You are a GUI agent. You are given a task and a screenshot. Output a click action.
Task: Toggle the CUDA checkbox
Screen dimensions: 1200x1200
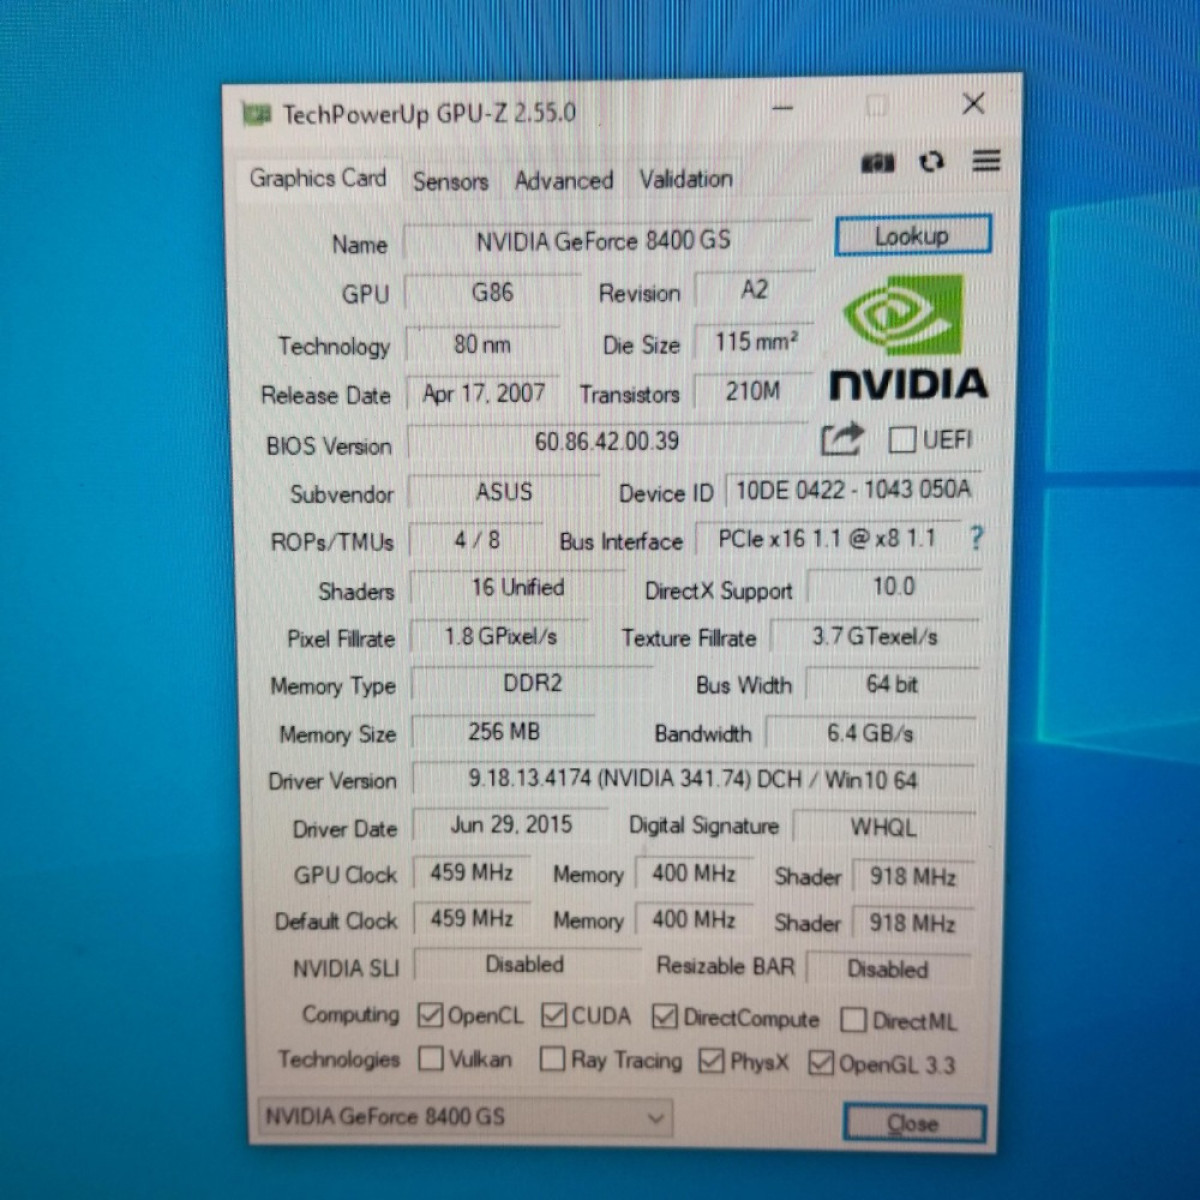pos(553,1016)
